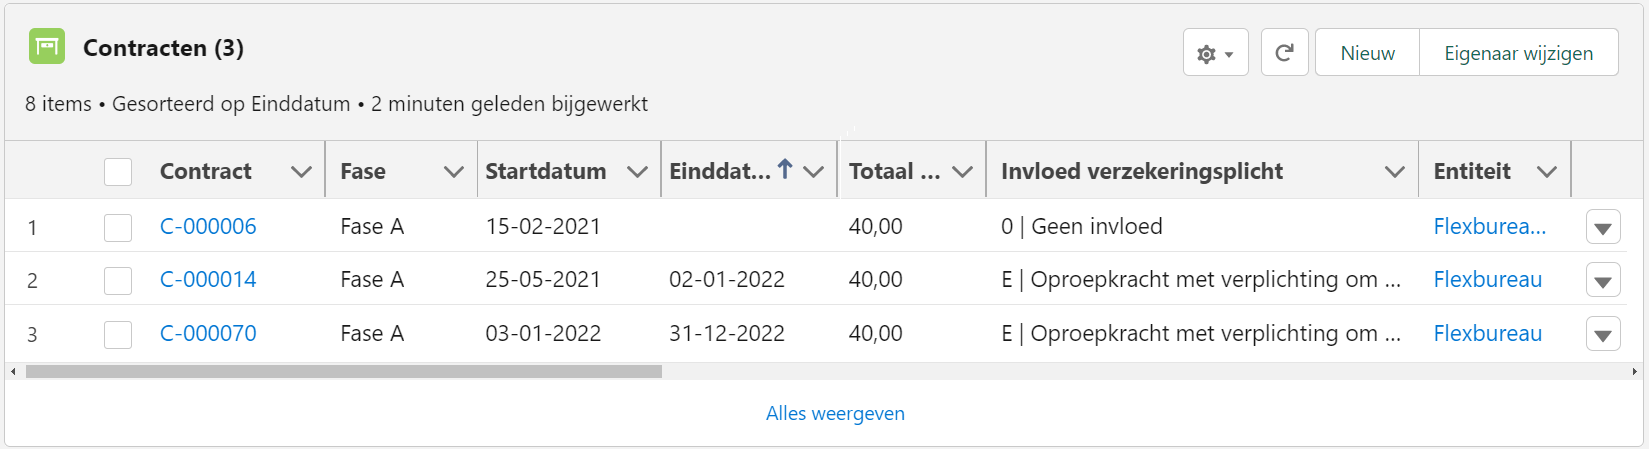The width and height of the screenshot is (1649, 449).
Task: Open the Alles weergeven link
Action: click(835, 413)
